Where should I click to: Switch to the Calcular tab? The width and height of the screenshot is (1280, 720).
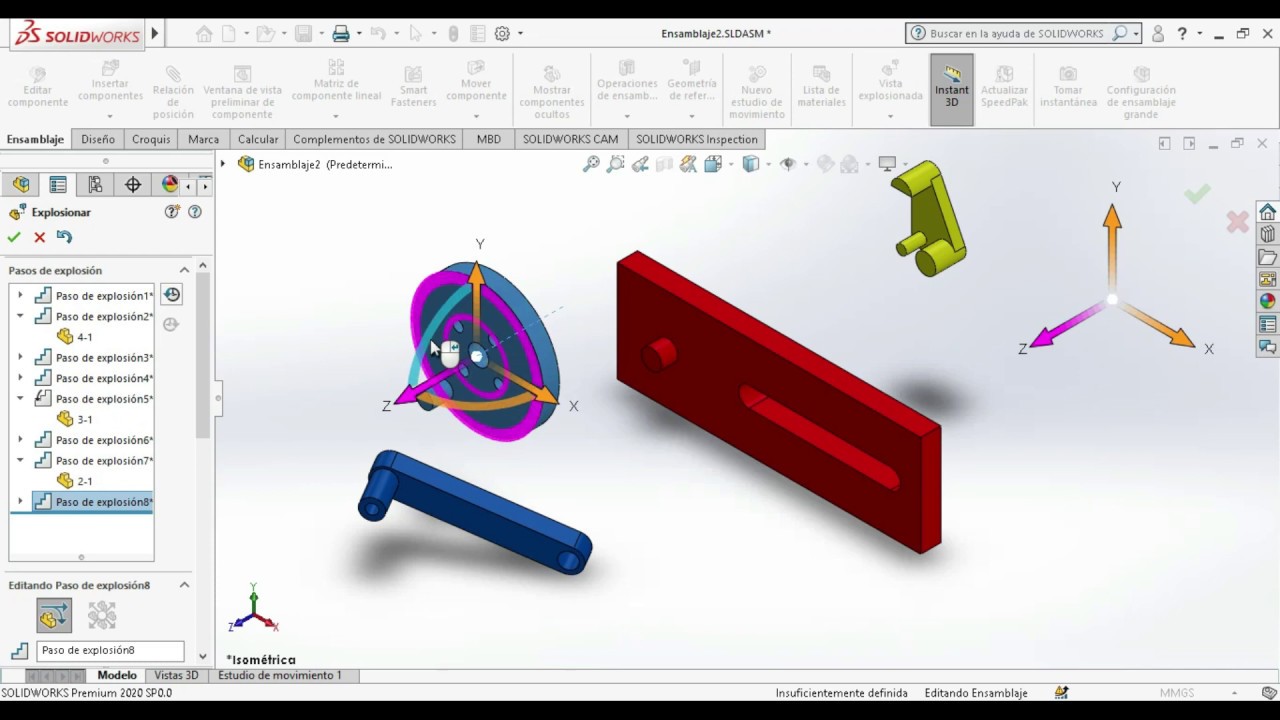258,139
